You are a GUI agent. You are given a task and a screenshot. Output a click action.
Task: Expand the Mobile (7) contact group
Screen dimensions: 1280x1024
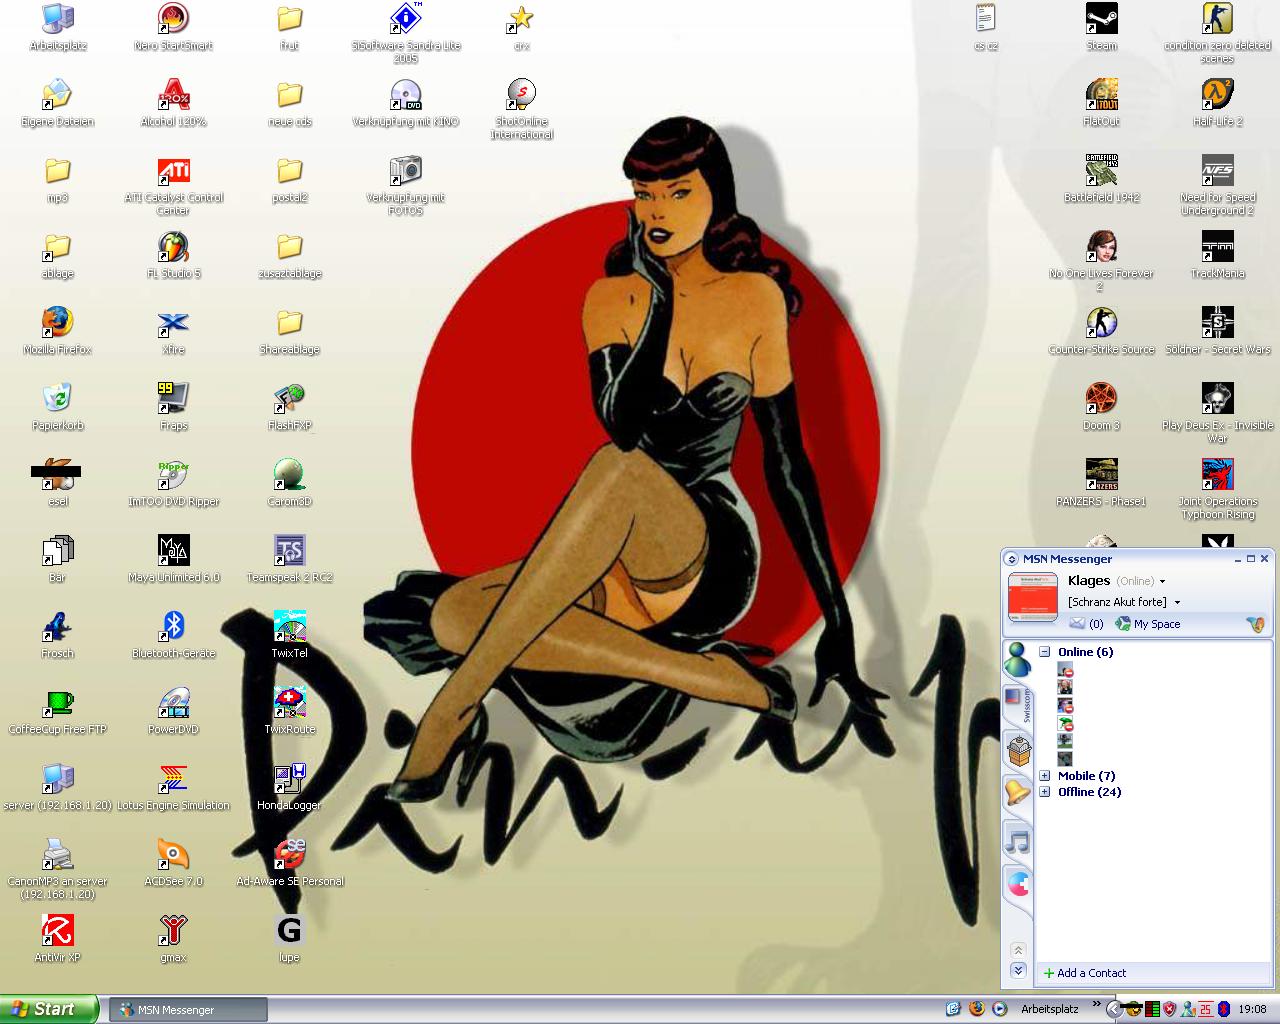click(1044, 776)
